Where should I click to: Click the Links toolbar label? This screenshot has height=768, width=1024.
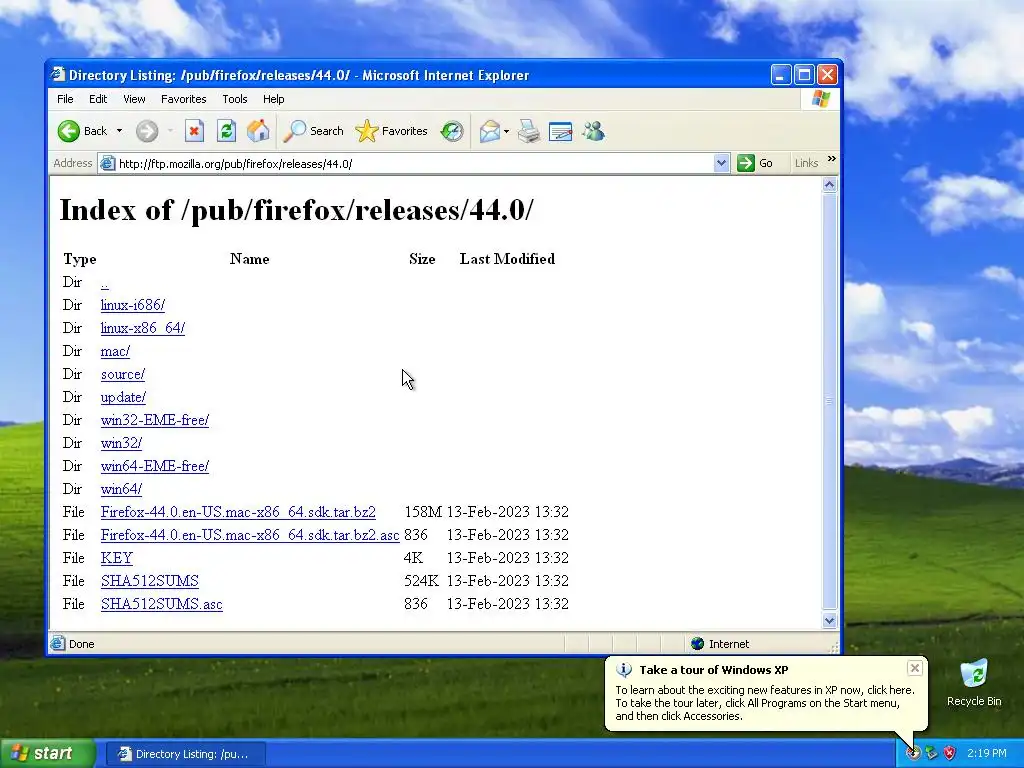(806, 163)
